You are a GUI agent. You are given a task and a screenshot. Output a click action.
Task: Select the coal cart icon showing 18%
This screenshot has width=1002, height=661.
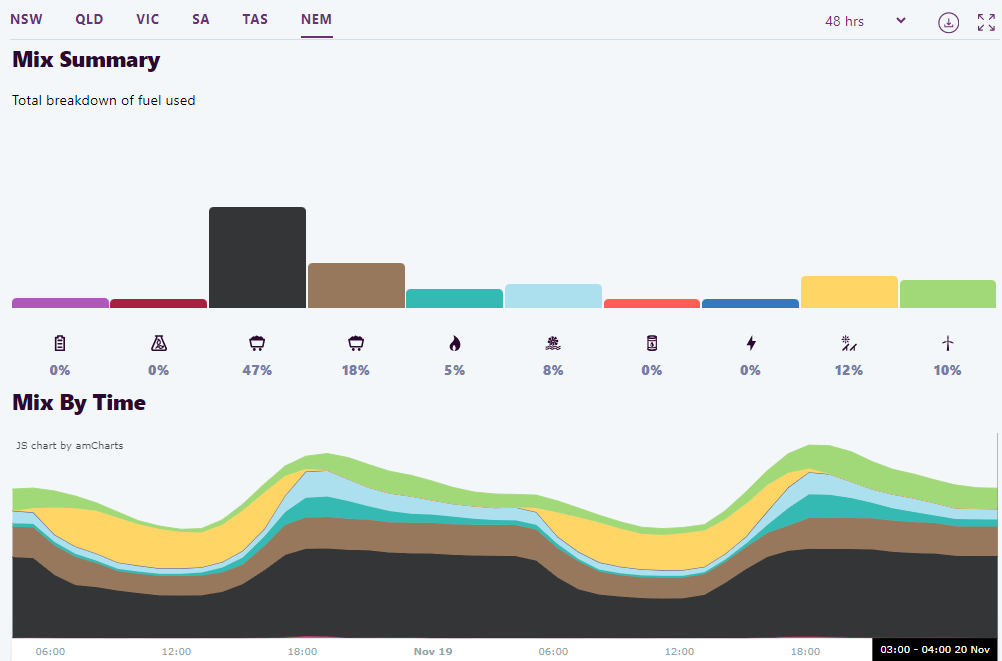coord(356,344)
